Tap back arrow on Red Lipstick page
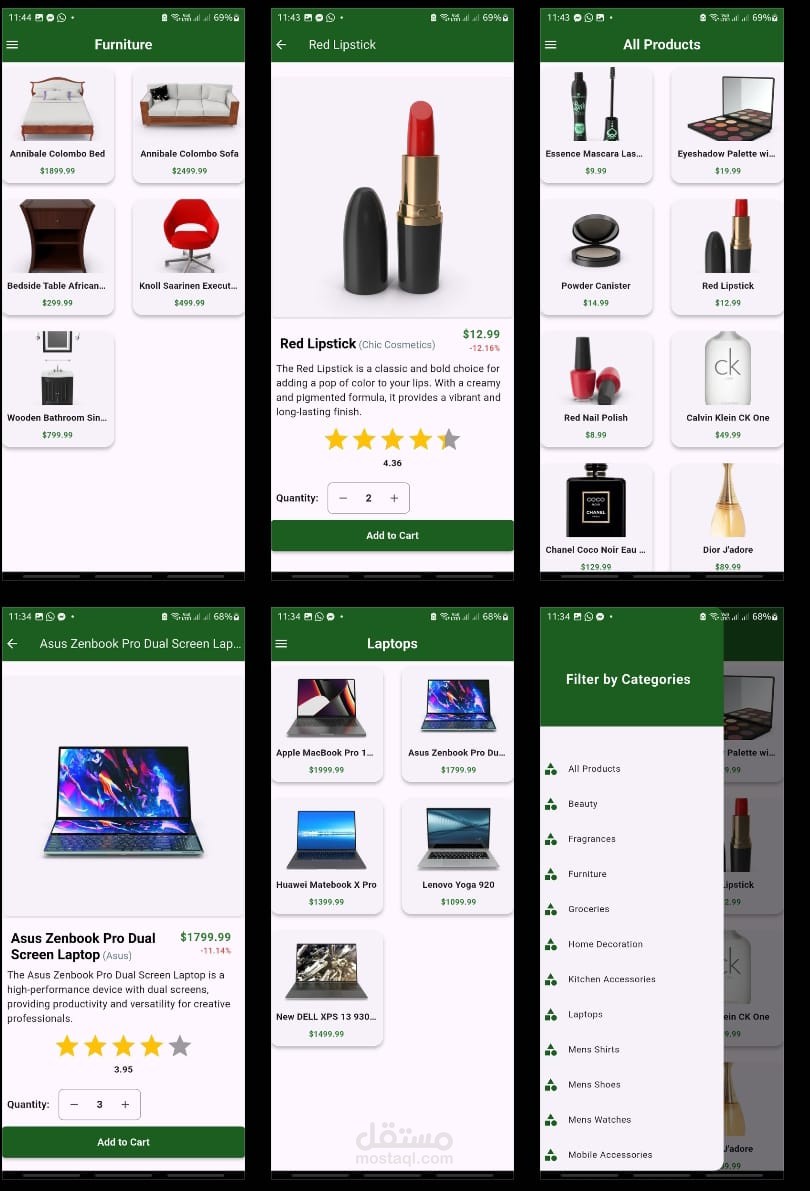Image resolution: width=810 pixels, height=1191 pixels. tap(281, 45)
